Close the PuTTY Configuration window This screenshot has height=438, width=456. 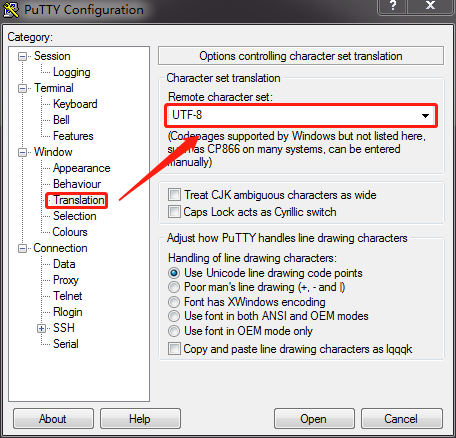(x=431, y=6)
